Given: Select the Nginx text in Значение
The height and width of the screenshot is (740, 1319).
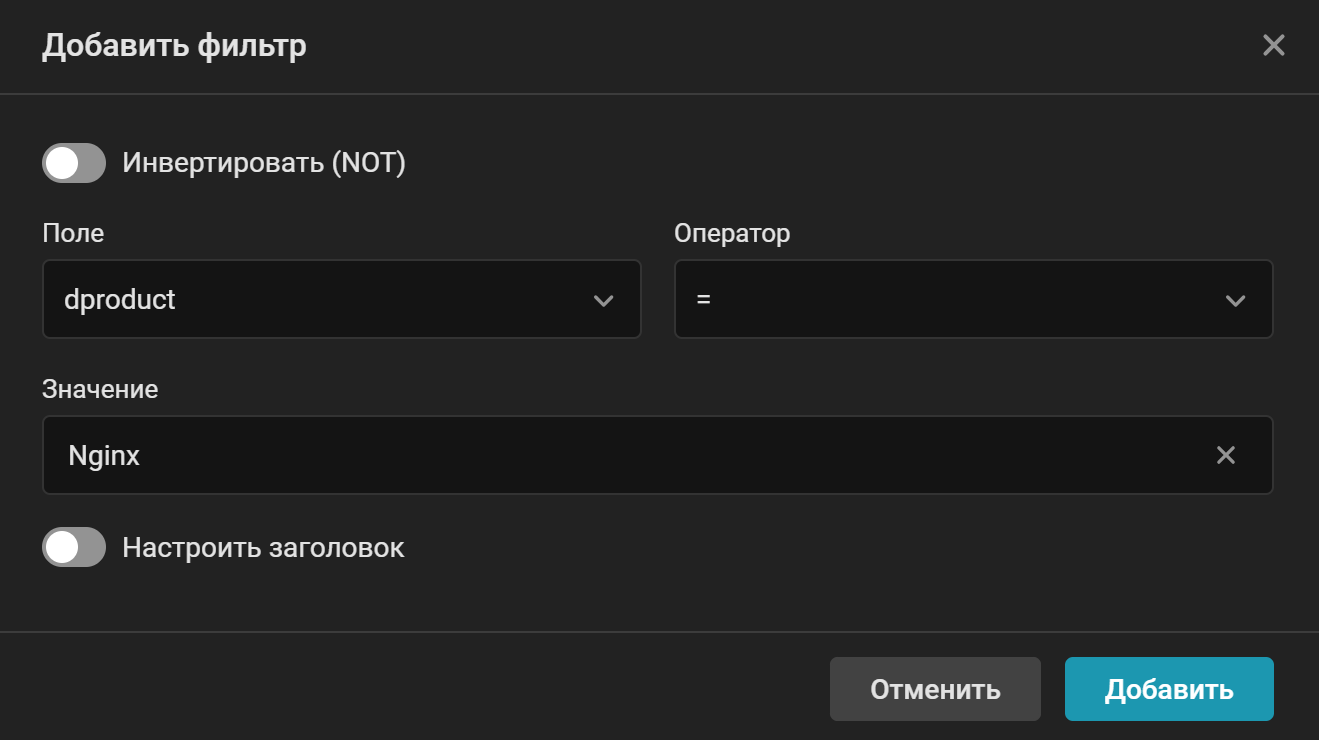Looking at the screenshot, I should click(102, 455).
